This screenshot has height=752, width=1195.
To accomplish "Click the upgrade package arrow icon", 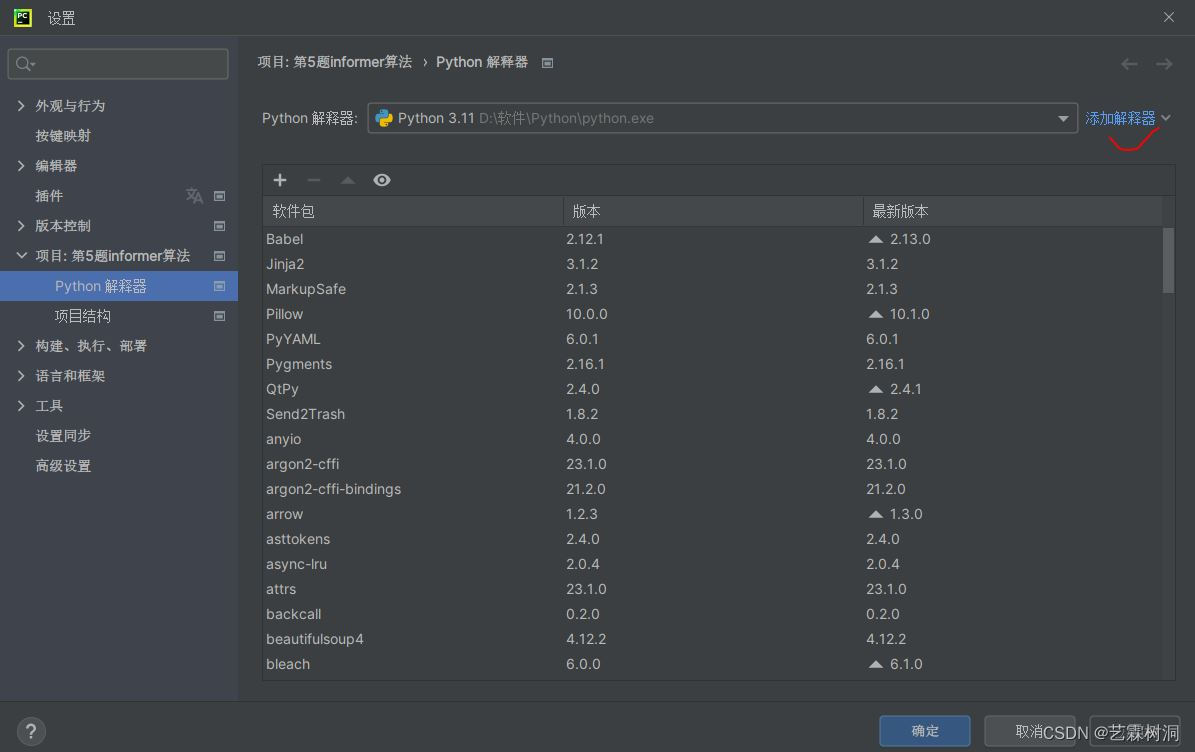I will click(x=348, y=180).
